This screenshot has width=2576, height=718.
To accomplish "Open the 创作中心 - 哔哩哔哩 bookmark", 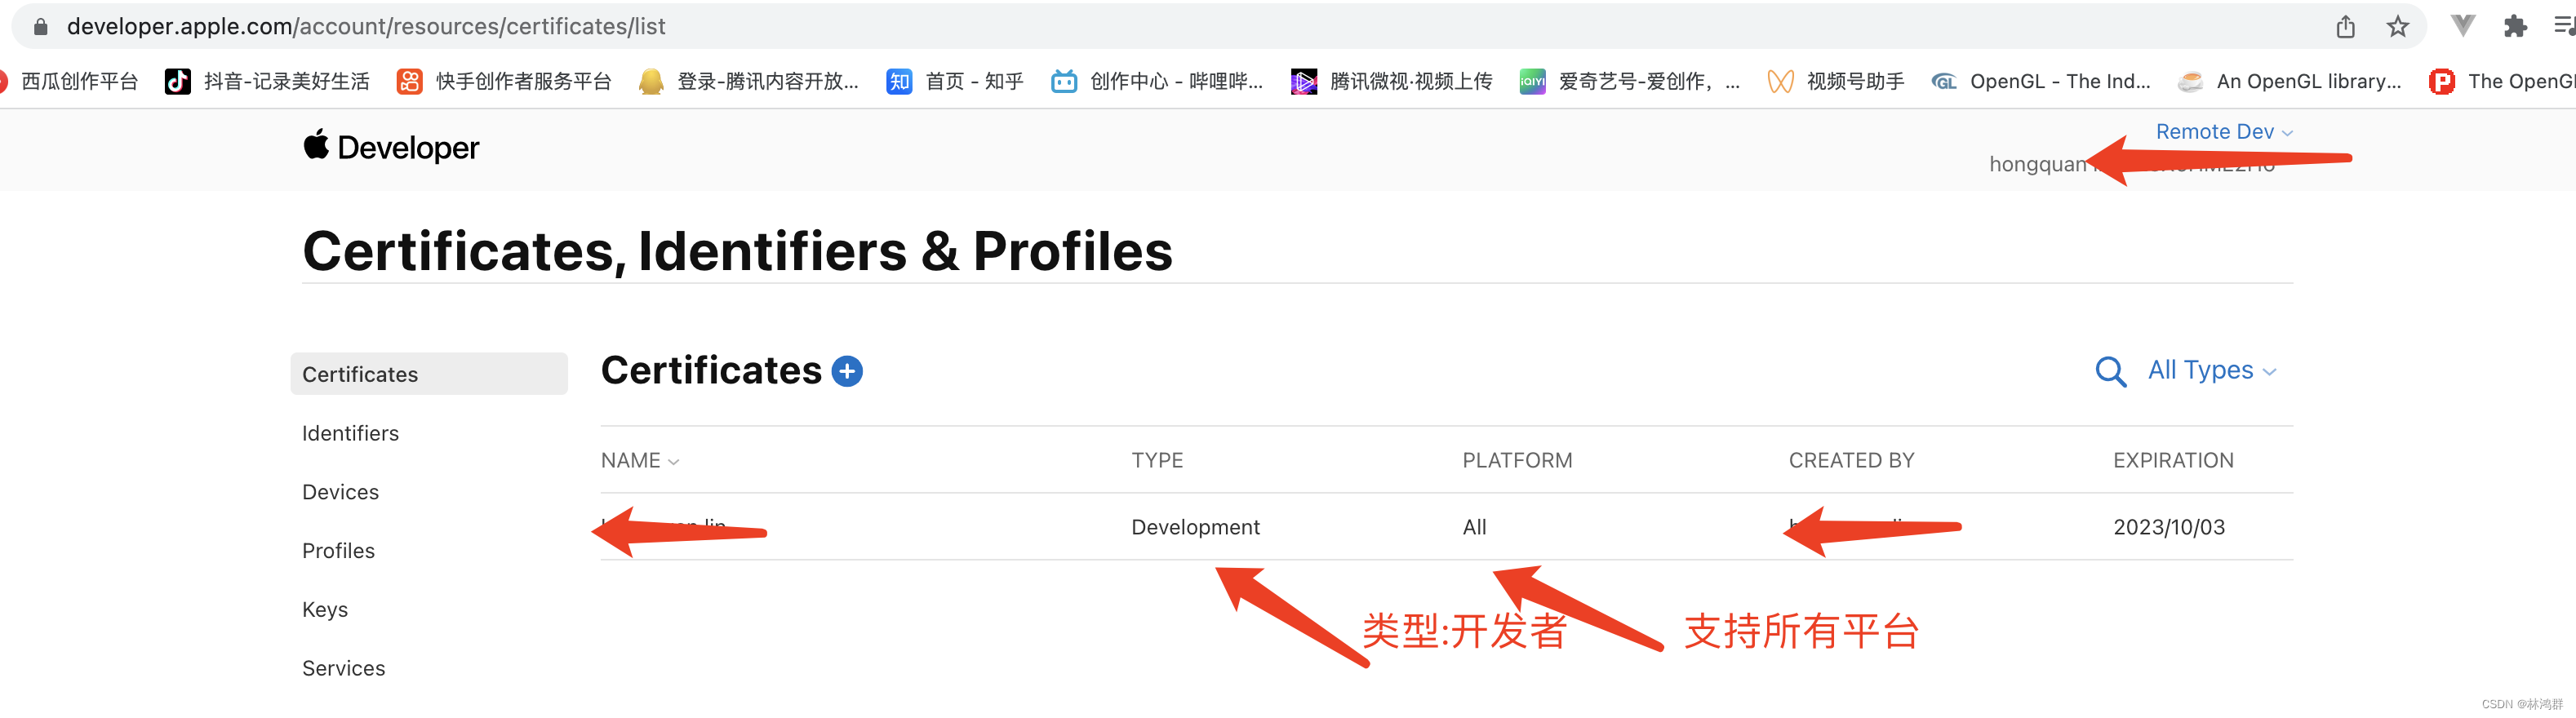I will 1157,81.
